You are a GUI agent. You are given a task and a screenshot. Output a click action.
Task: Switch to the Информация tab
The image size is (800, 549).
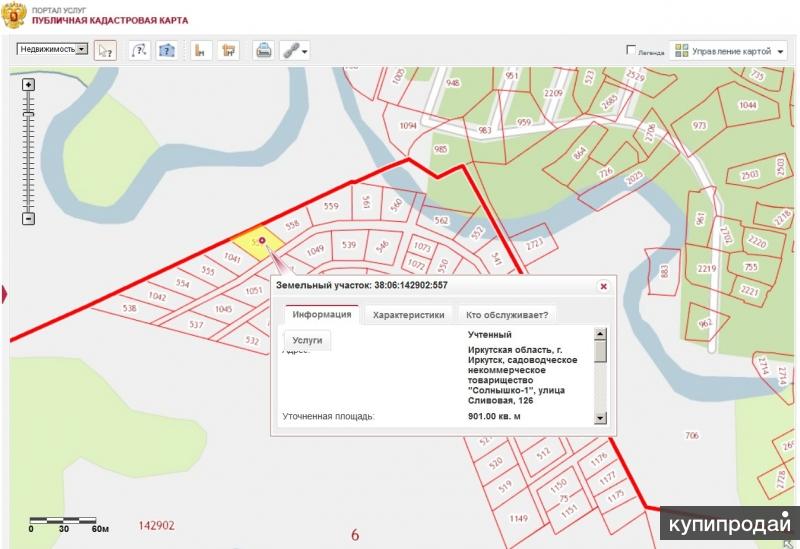coord(321,314)
